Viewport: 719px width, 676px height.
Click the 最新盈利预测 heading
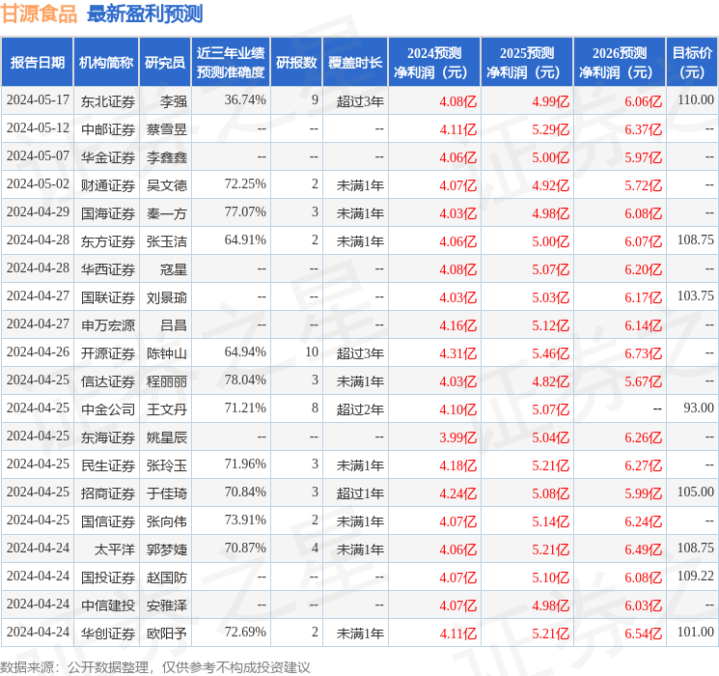(145, 14)
